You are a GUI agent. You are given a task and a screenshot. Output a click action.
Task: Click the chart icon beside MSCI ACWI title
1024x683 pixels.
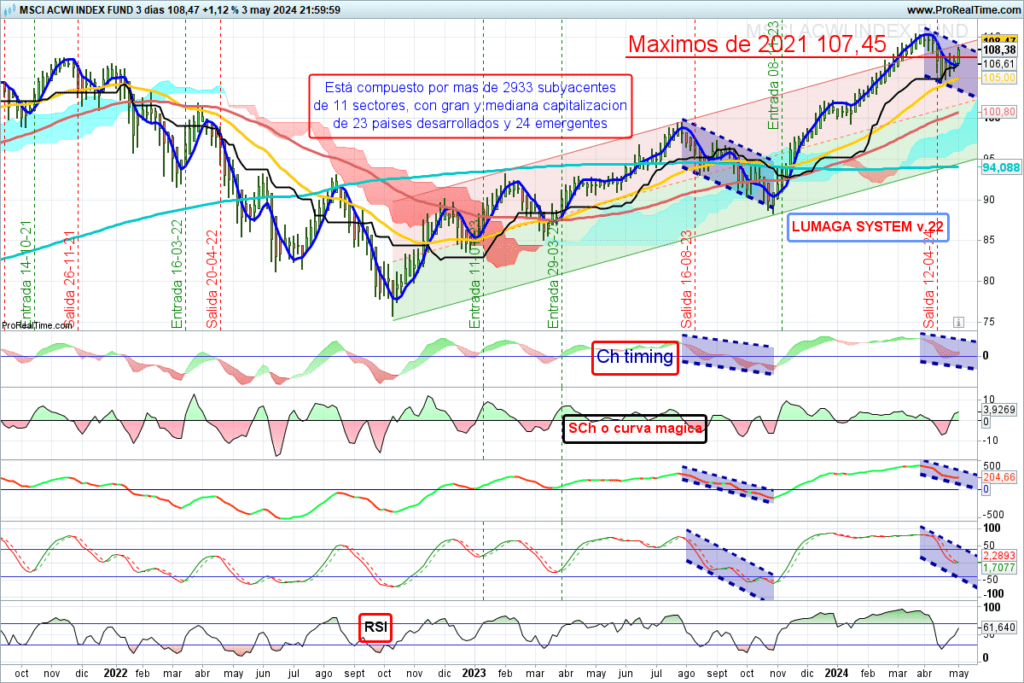point(8,10)
